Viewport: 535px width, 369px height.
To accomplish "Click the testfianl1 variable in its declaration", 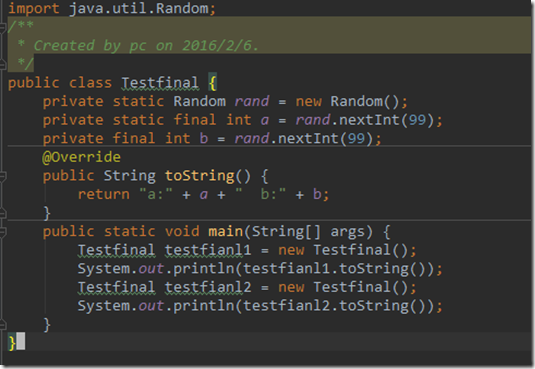I will click(208, 250).
